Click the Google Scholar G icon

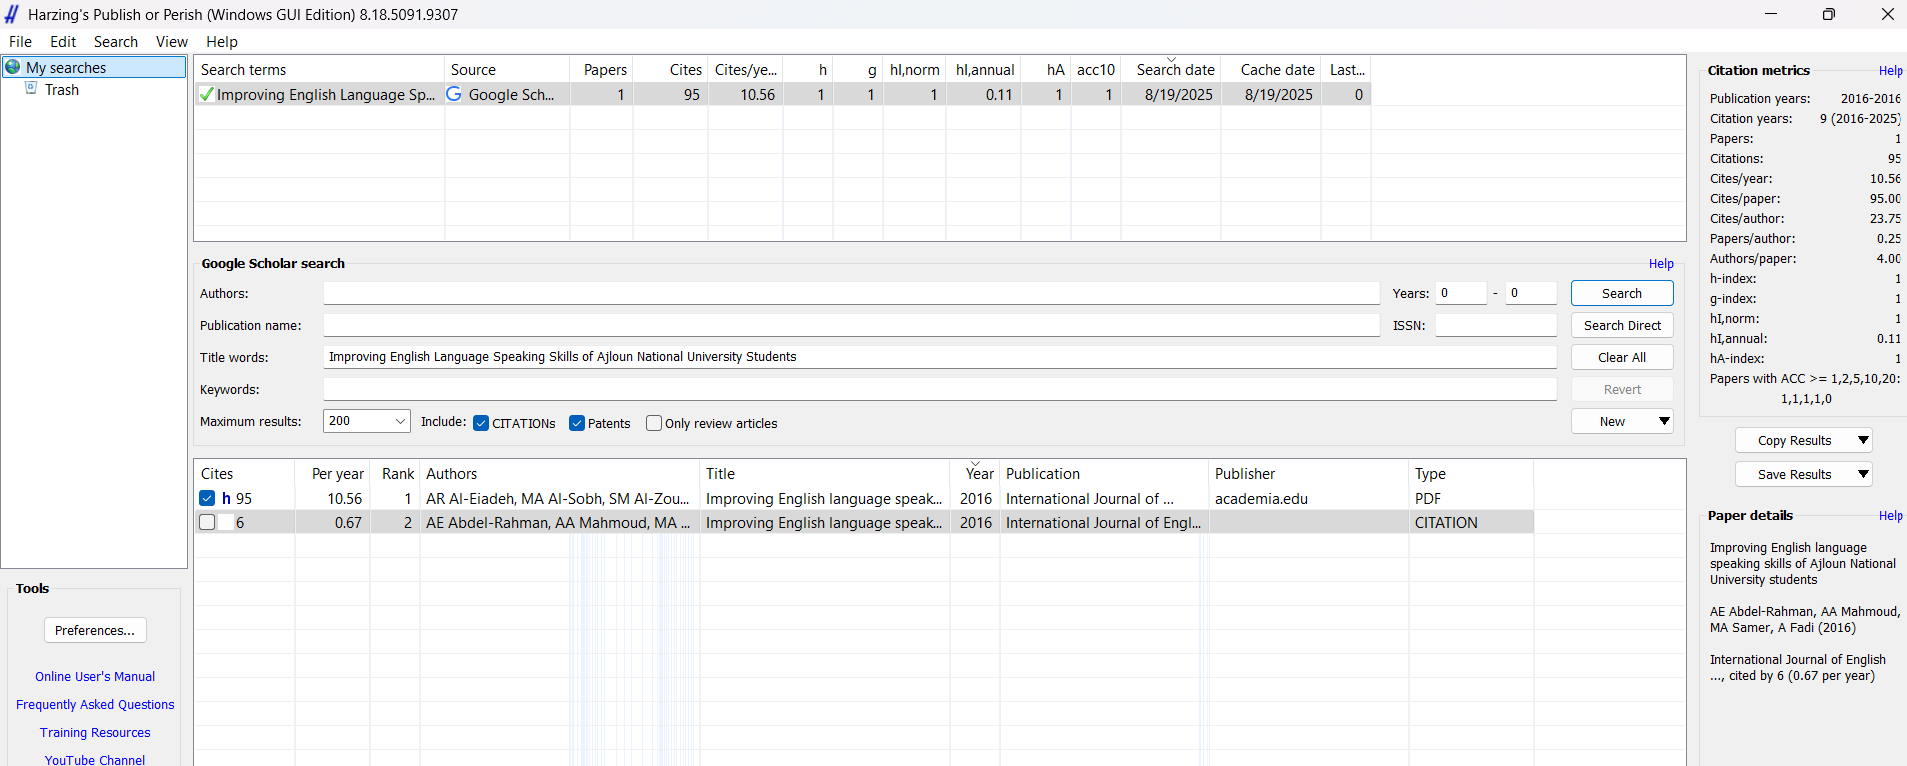pos(454,94)
